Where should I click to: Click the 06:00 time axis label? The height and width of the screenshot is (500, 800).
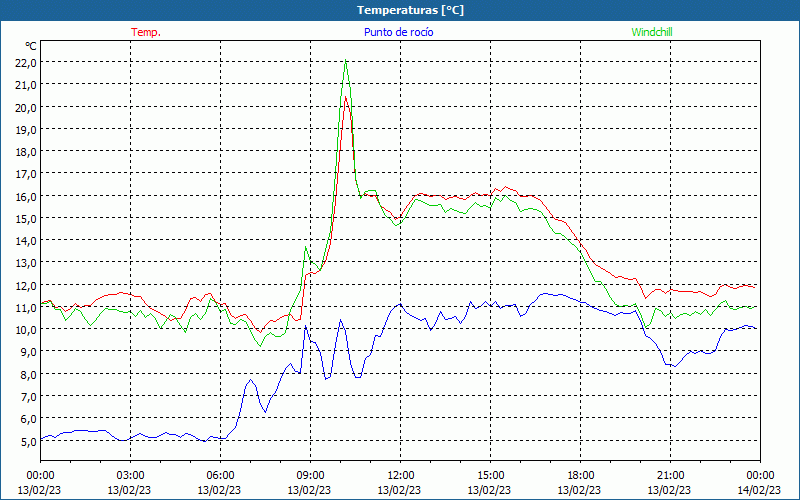pos(220,476)
